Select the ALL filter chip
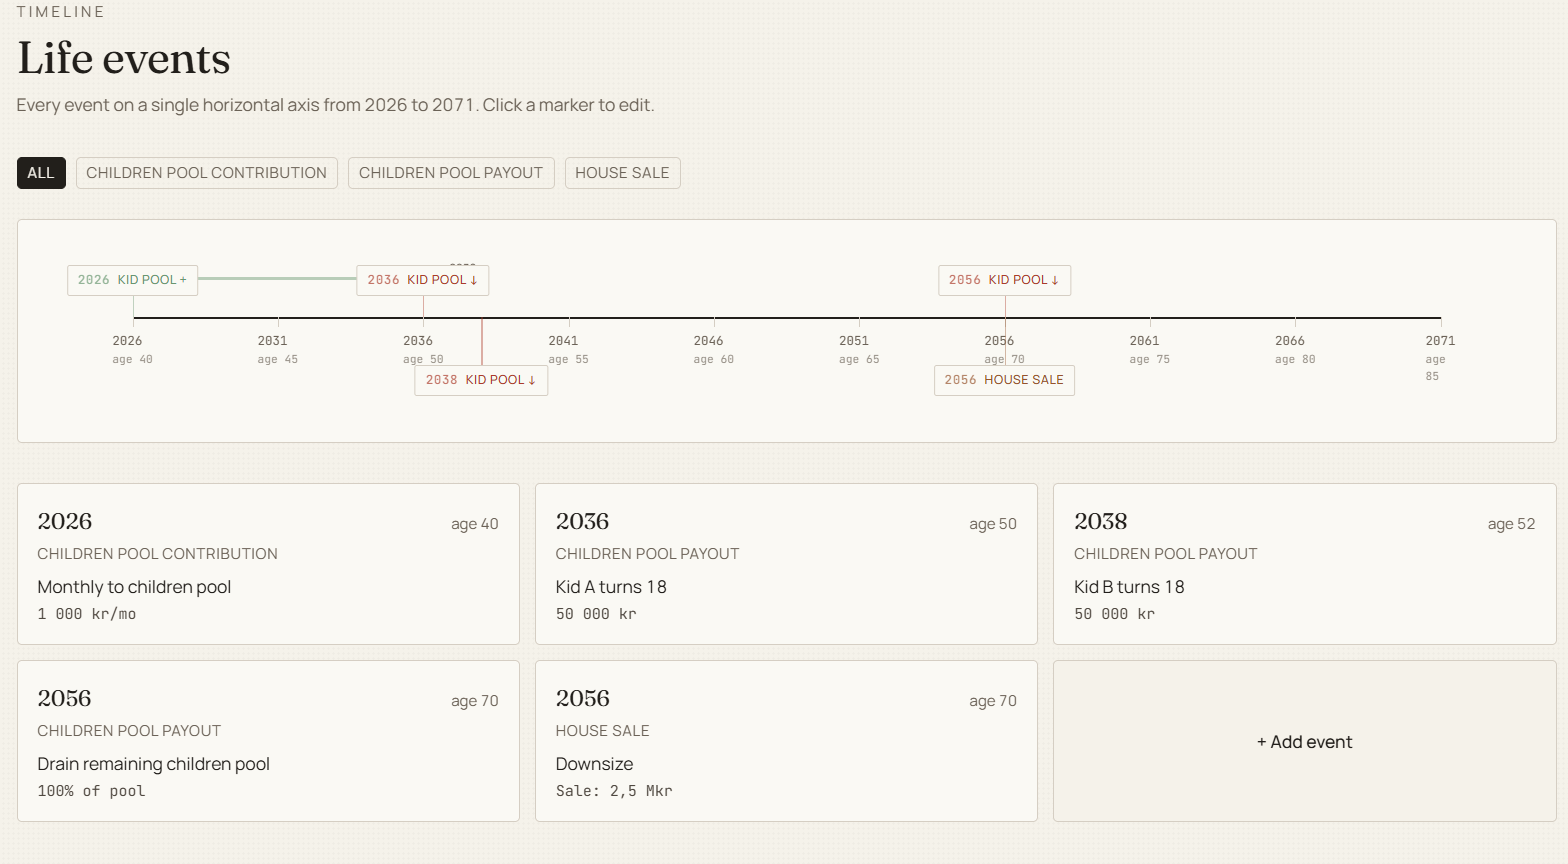The width and height of the screenshot is (1568, 864). [x=41, y=173]
